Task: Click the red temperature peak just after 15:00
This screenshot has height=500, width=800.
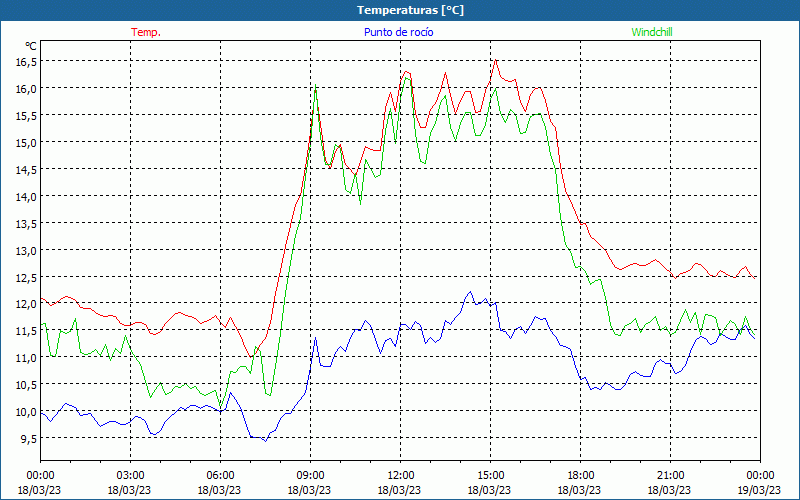Action: (495, 60)
